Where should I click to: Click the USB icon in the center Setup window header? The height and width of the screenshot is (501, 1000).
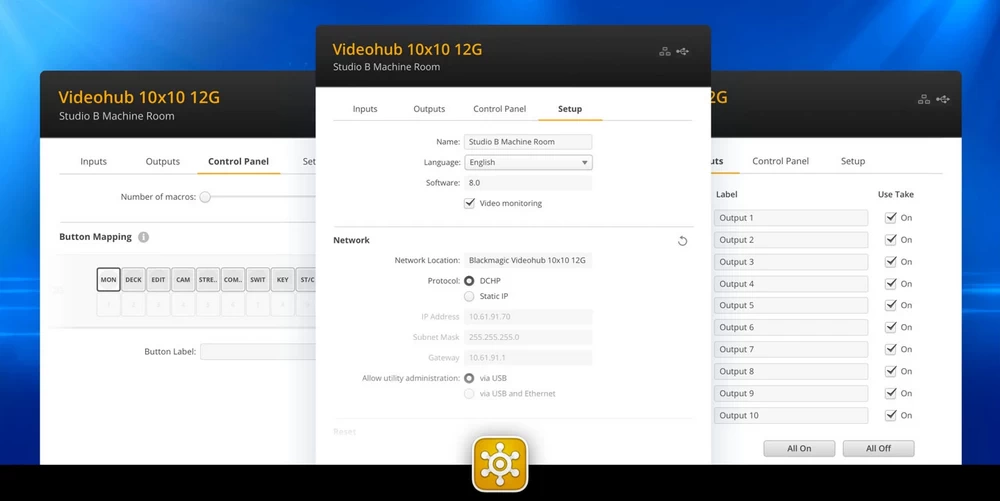click(x=683, y=51)
